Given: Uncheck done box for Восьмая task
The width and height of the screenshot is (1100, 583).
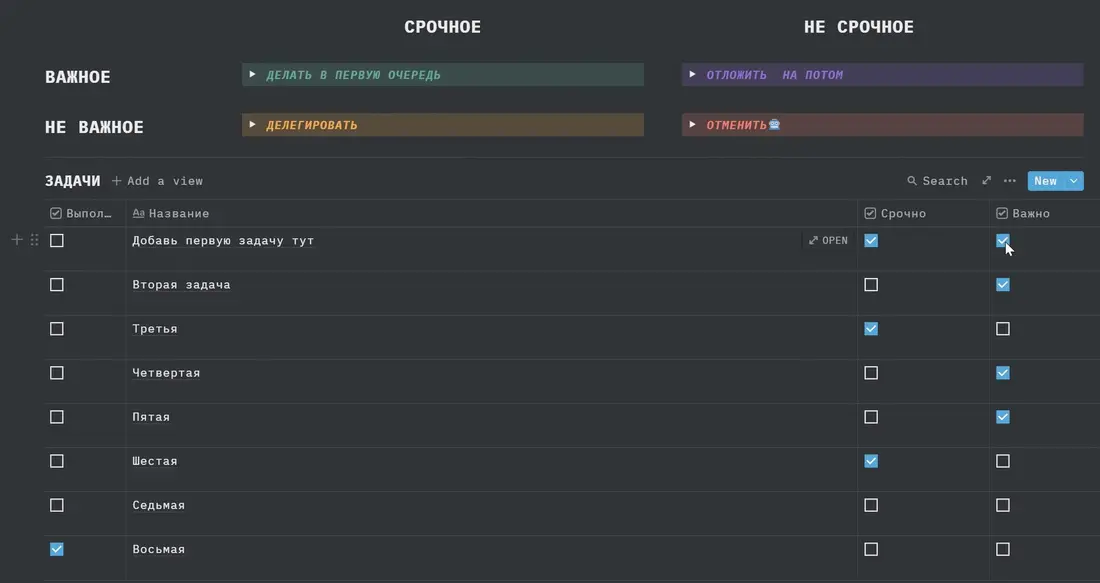Looking at the screenshot, I should pos(57,549).
